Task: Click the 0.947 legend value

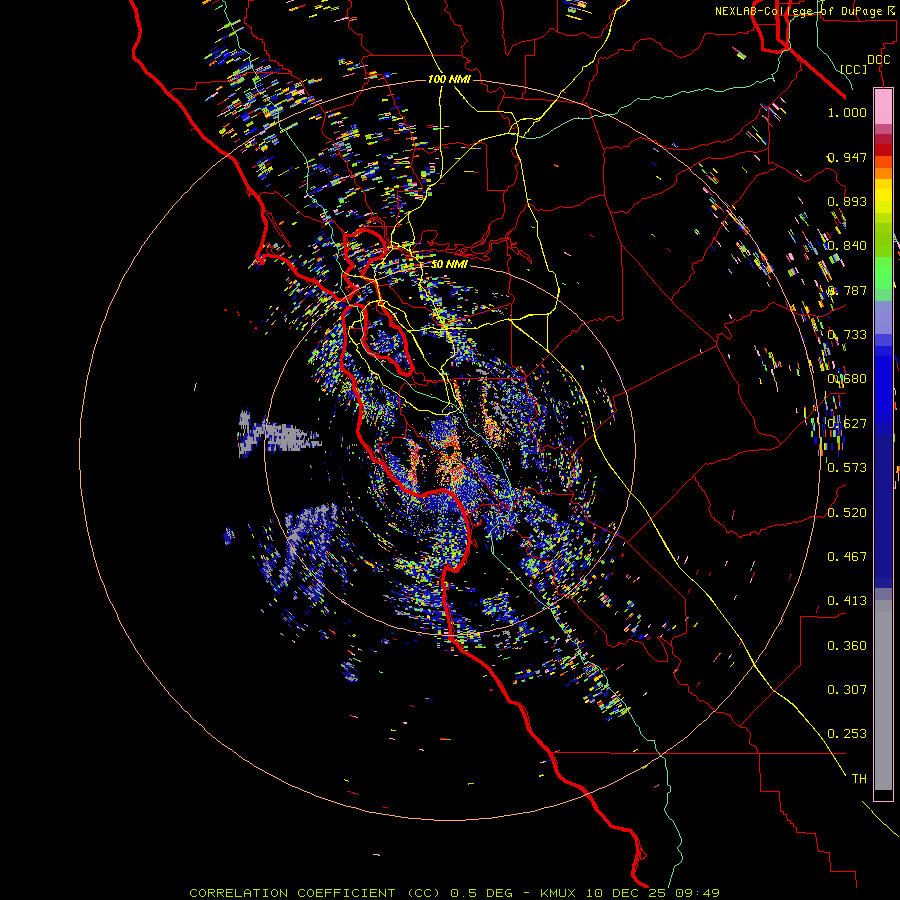Action: (847, 157)
